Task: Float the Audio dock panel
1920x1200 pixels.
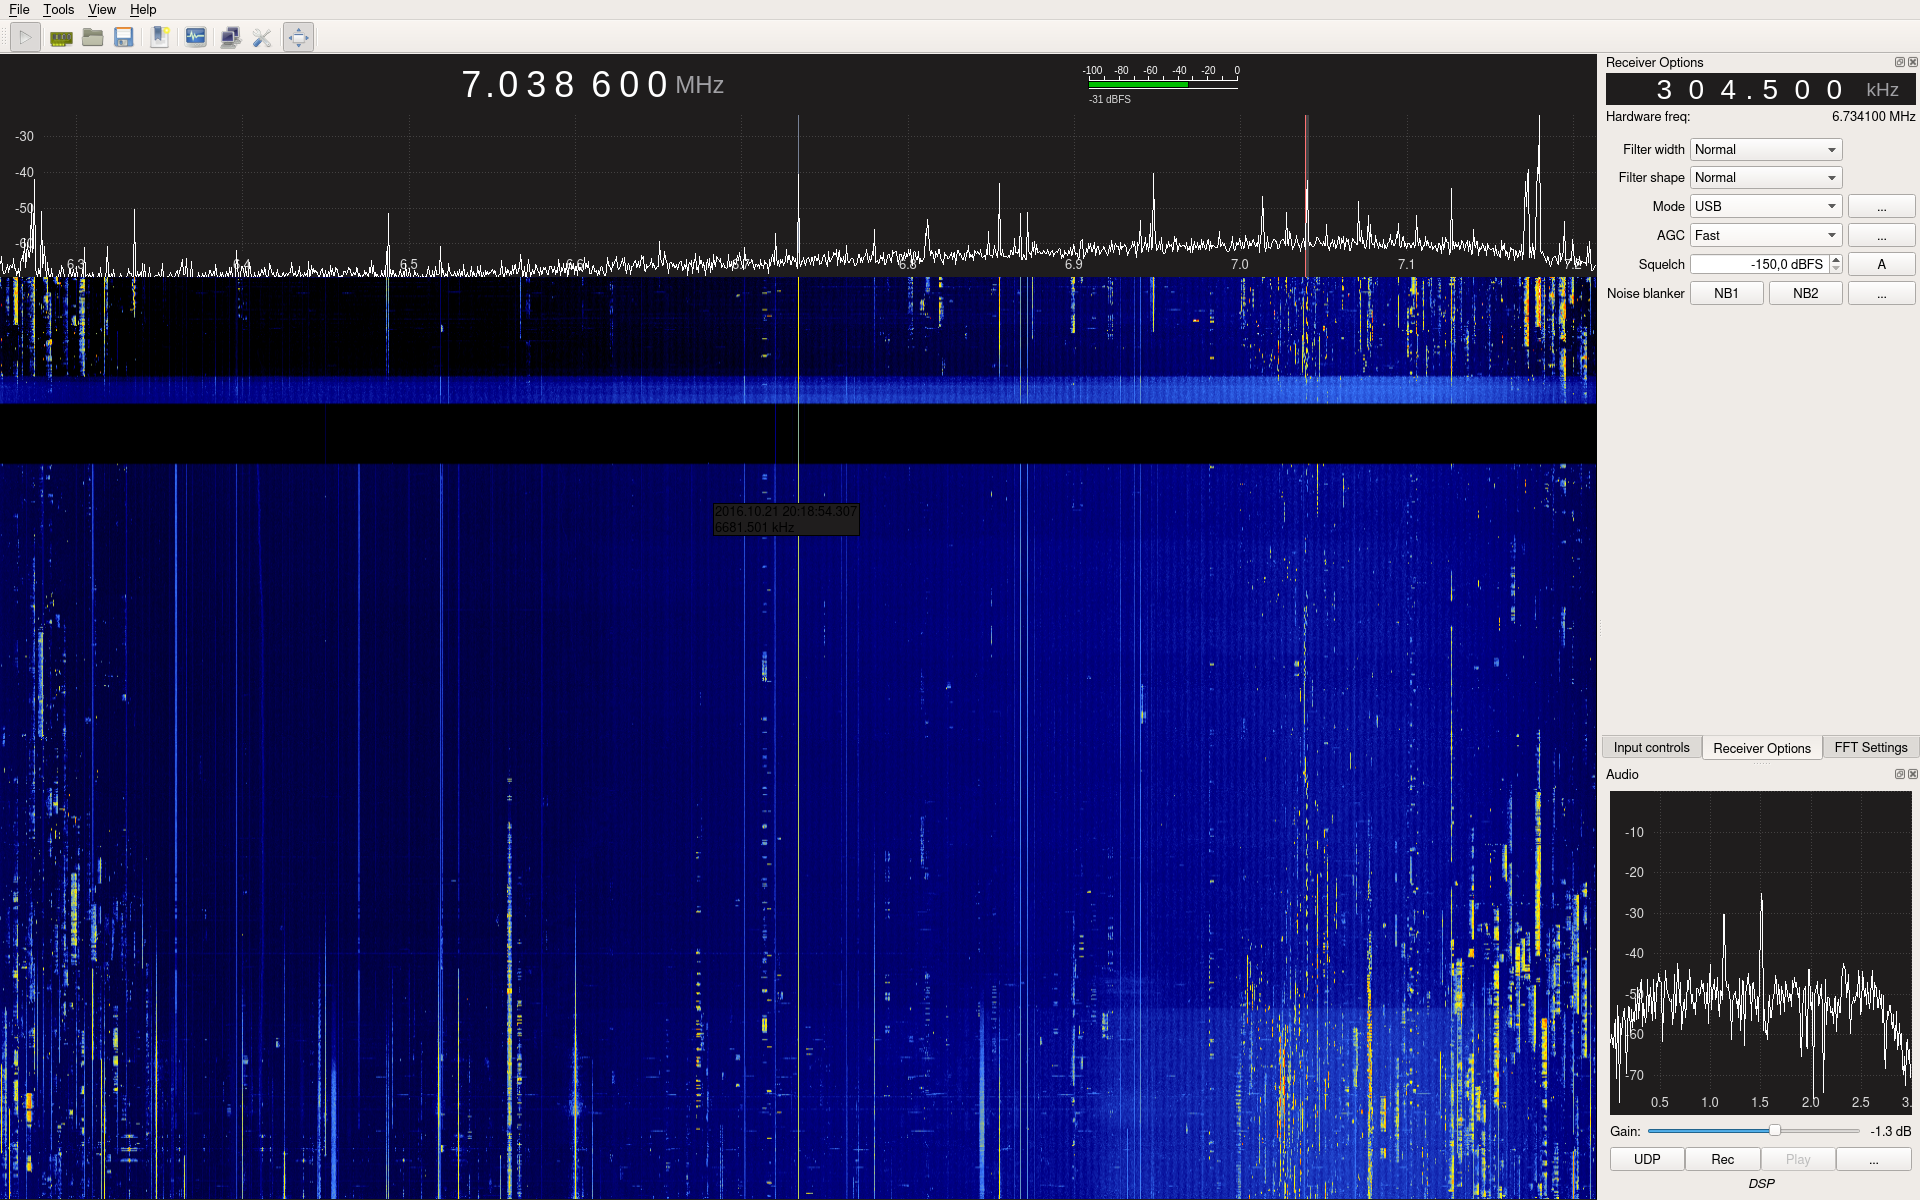Action: click(x=1899, y=774)
